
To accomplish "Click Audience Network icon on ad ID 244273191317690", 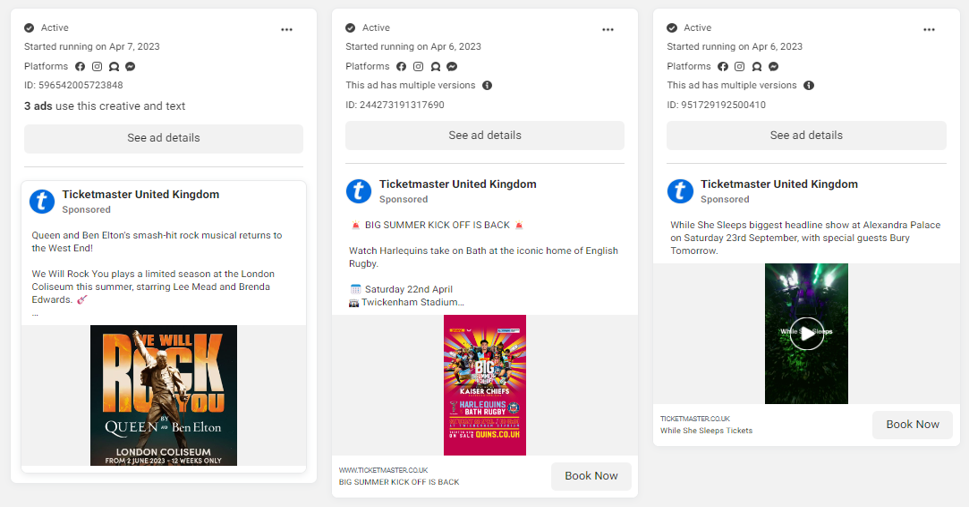I will tap(435, 66).
